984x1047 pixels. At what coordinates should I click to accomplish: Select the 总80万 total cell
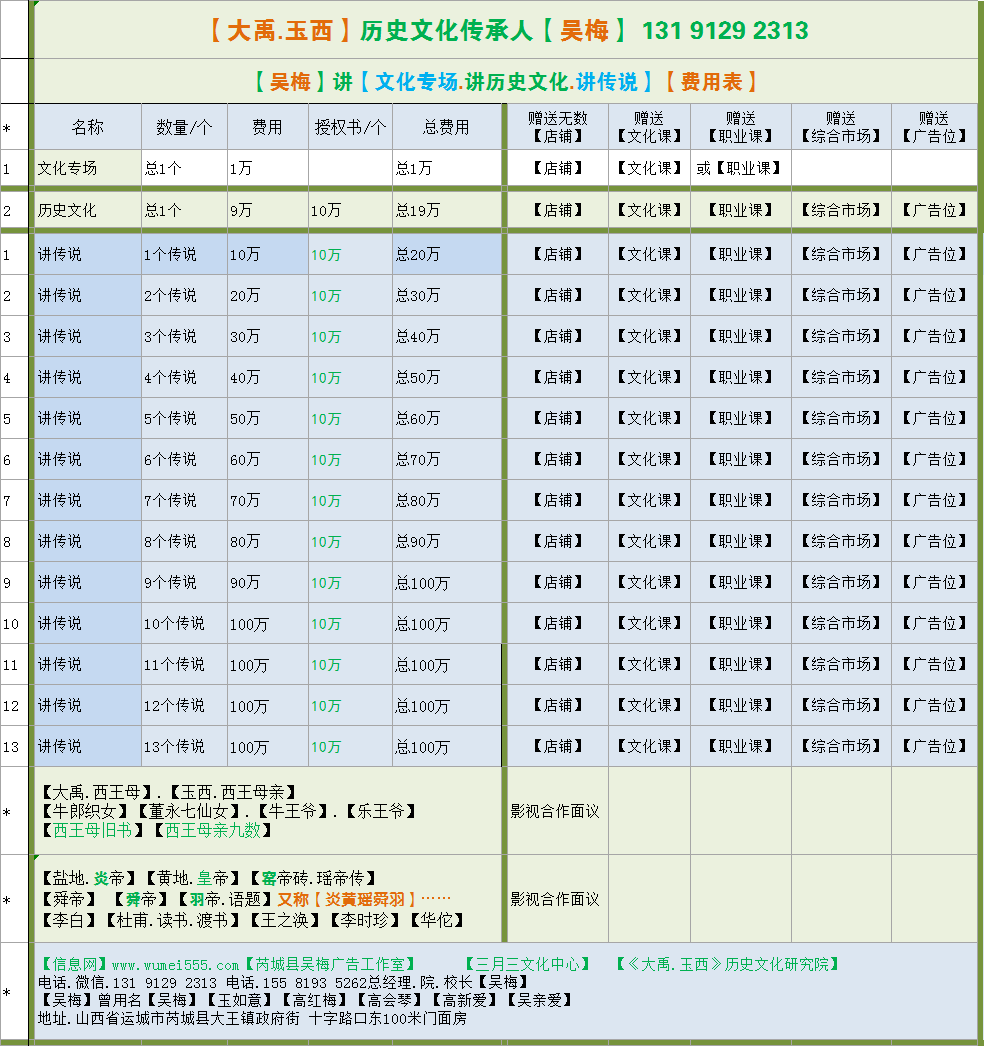click(447, 501)
